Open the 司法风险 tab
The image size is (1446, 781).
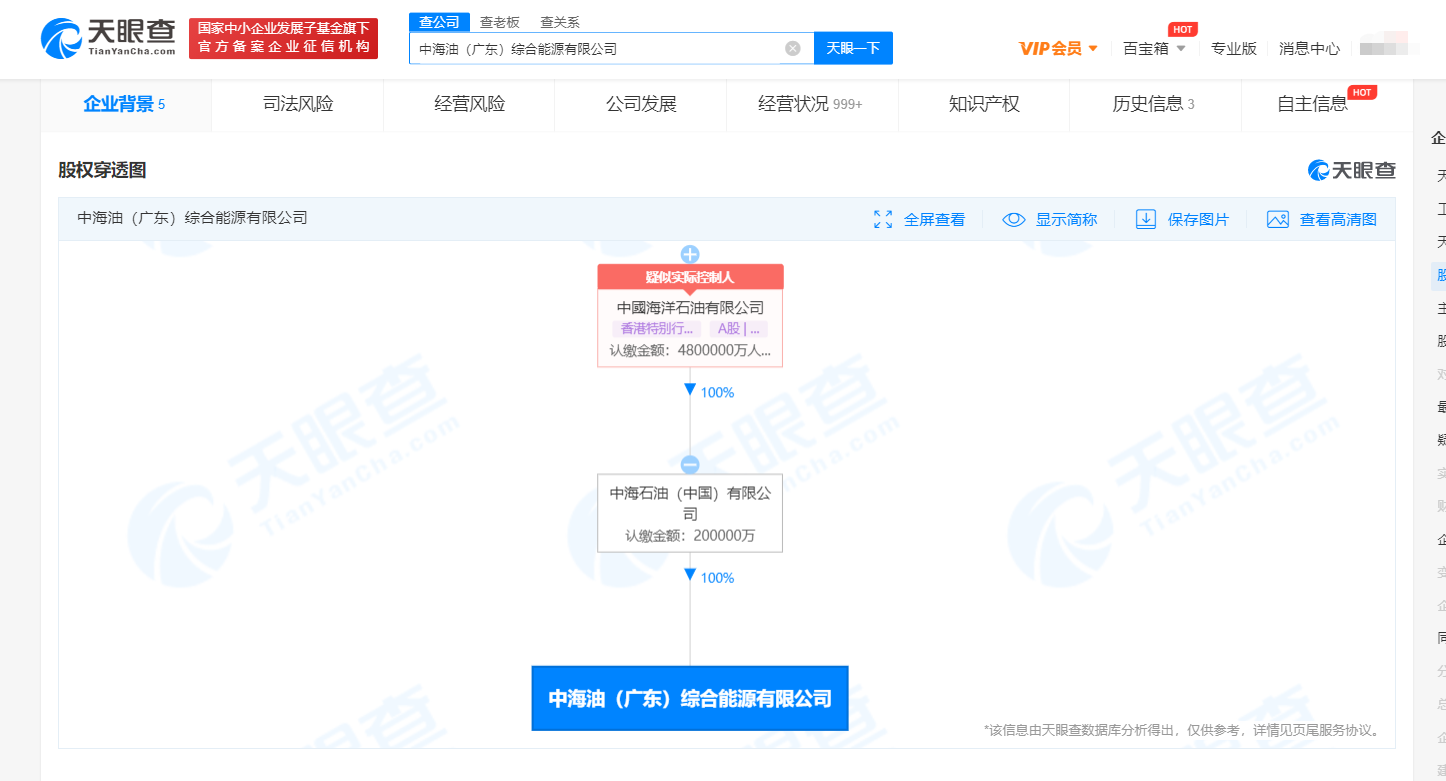click(x=297, y=103)
